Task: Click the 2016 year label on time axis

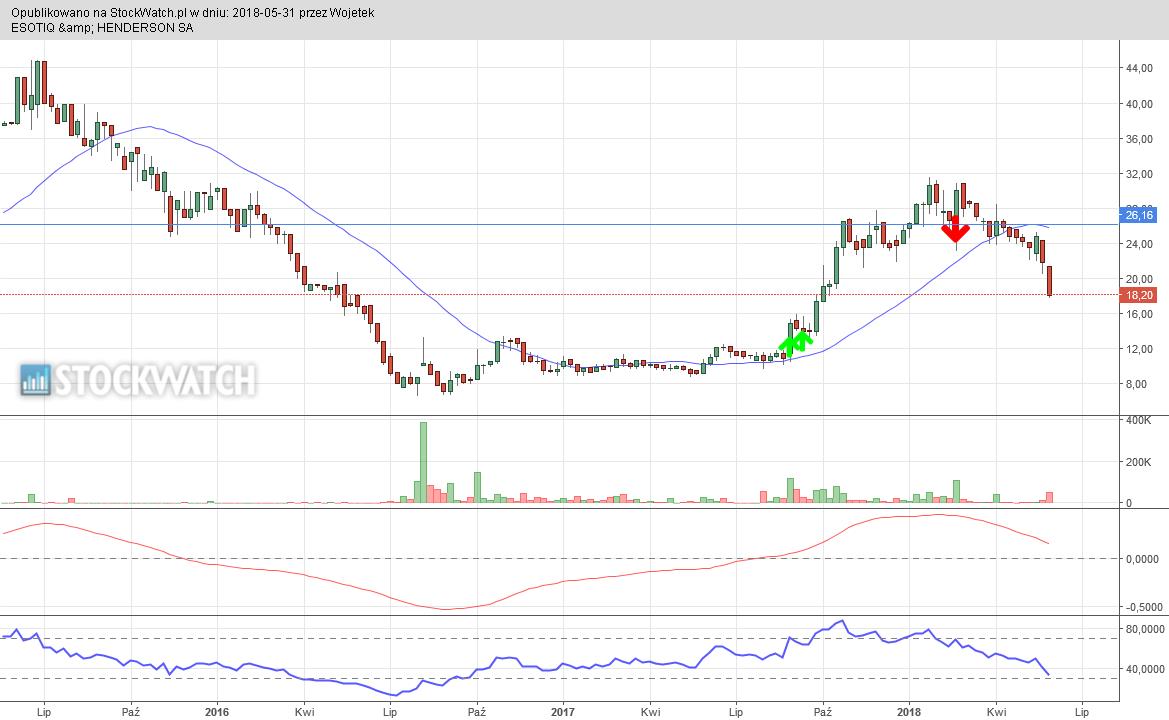Action: pos(217,712)
